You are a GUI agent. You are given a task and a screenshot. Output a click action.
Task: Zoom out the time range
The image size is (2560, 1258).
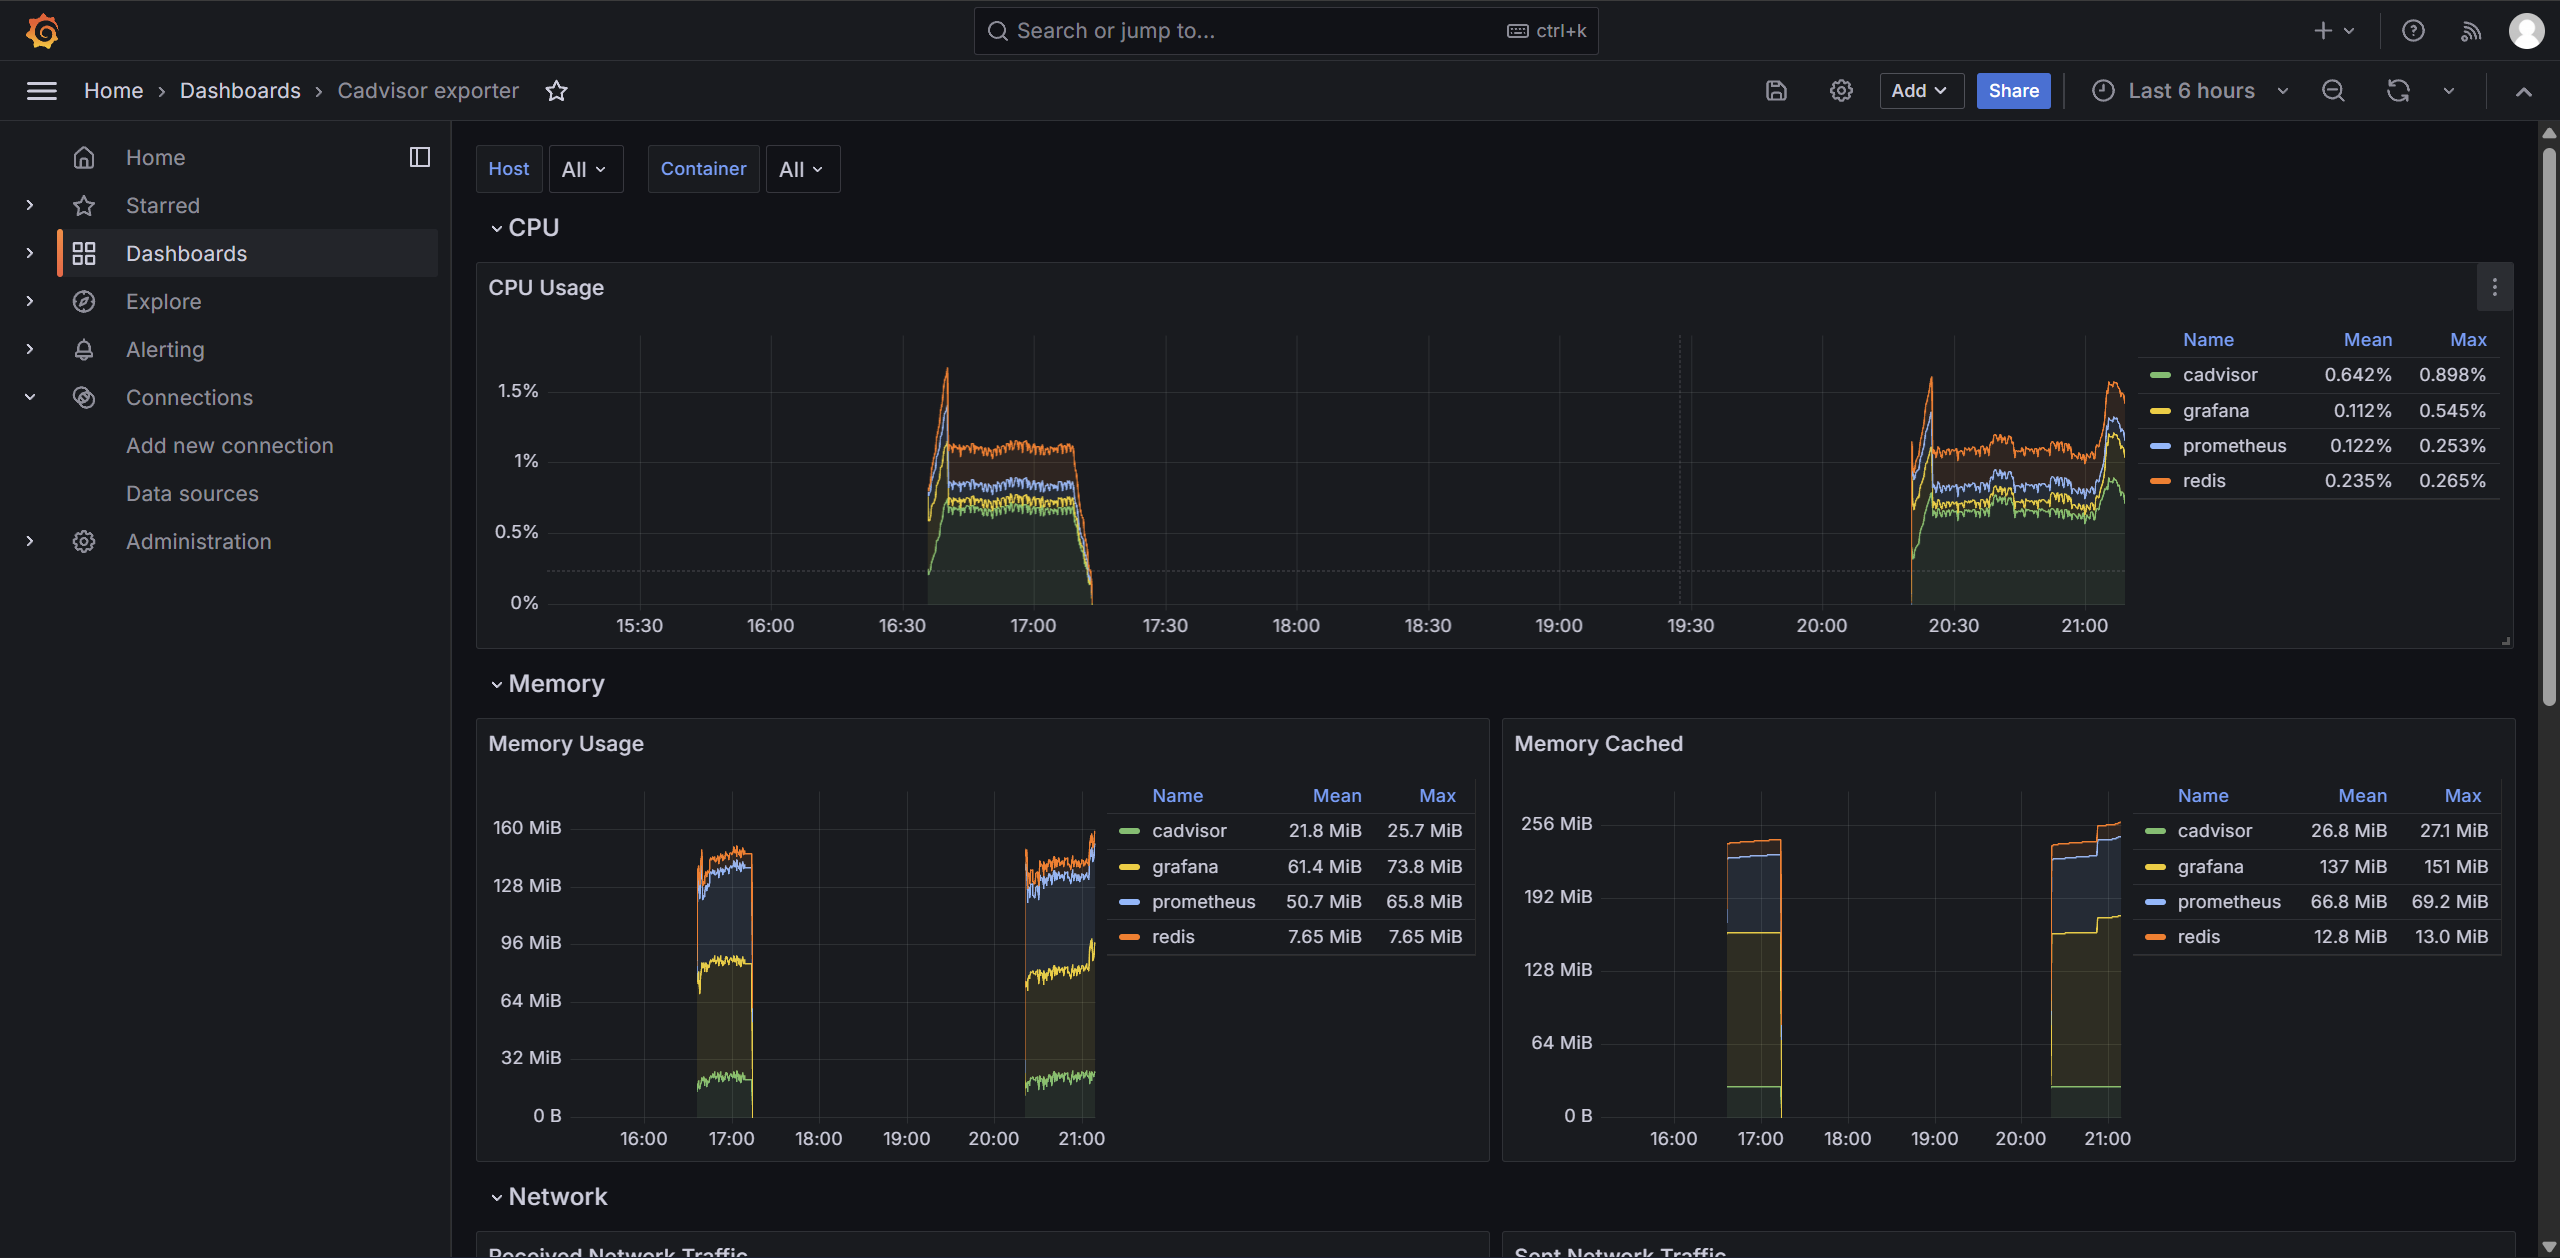tap(2333, 91)
